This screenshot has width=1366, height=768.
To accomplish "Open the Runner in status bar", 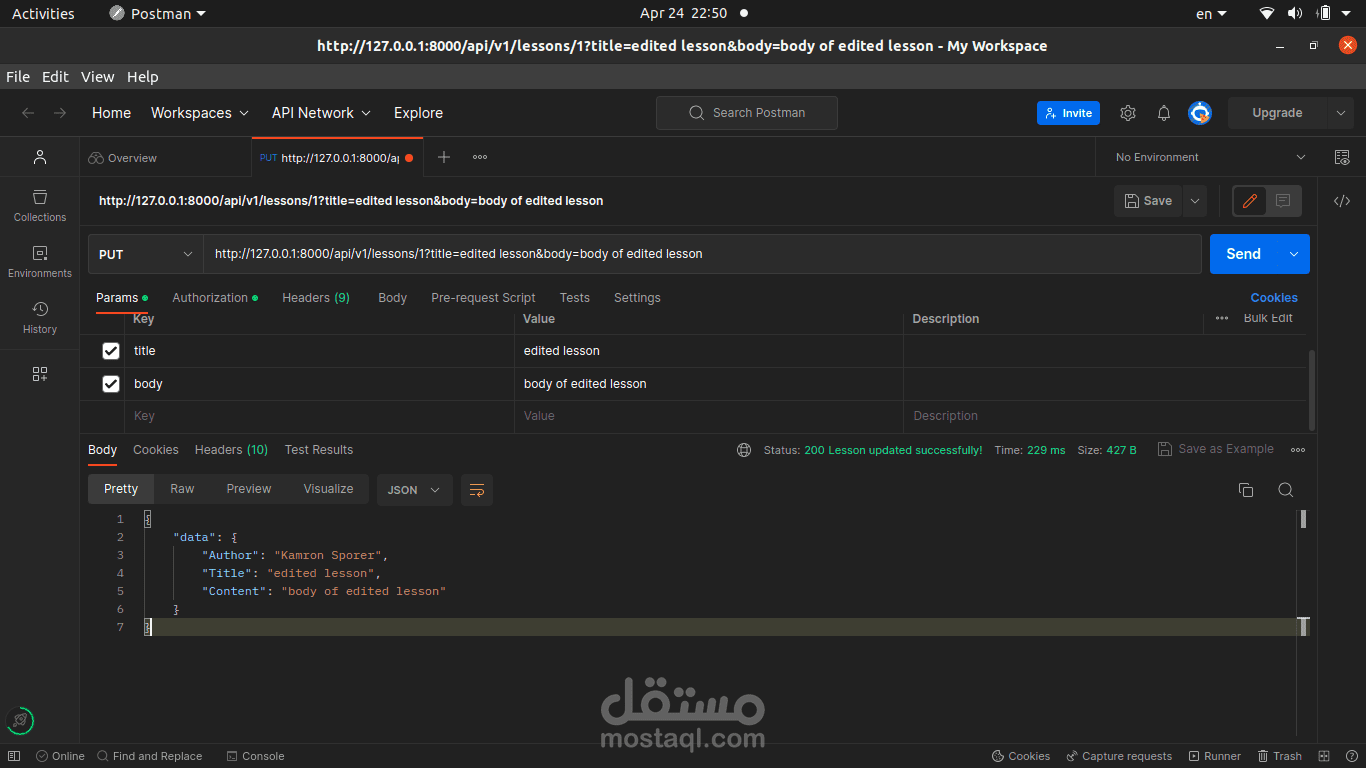I will pos(1215,756).
